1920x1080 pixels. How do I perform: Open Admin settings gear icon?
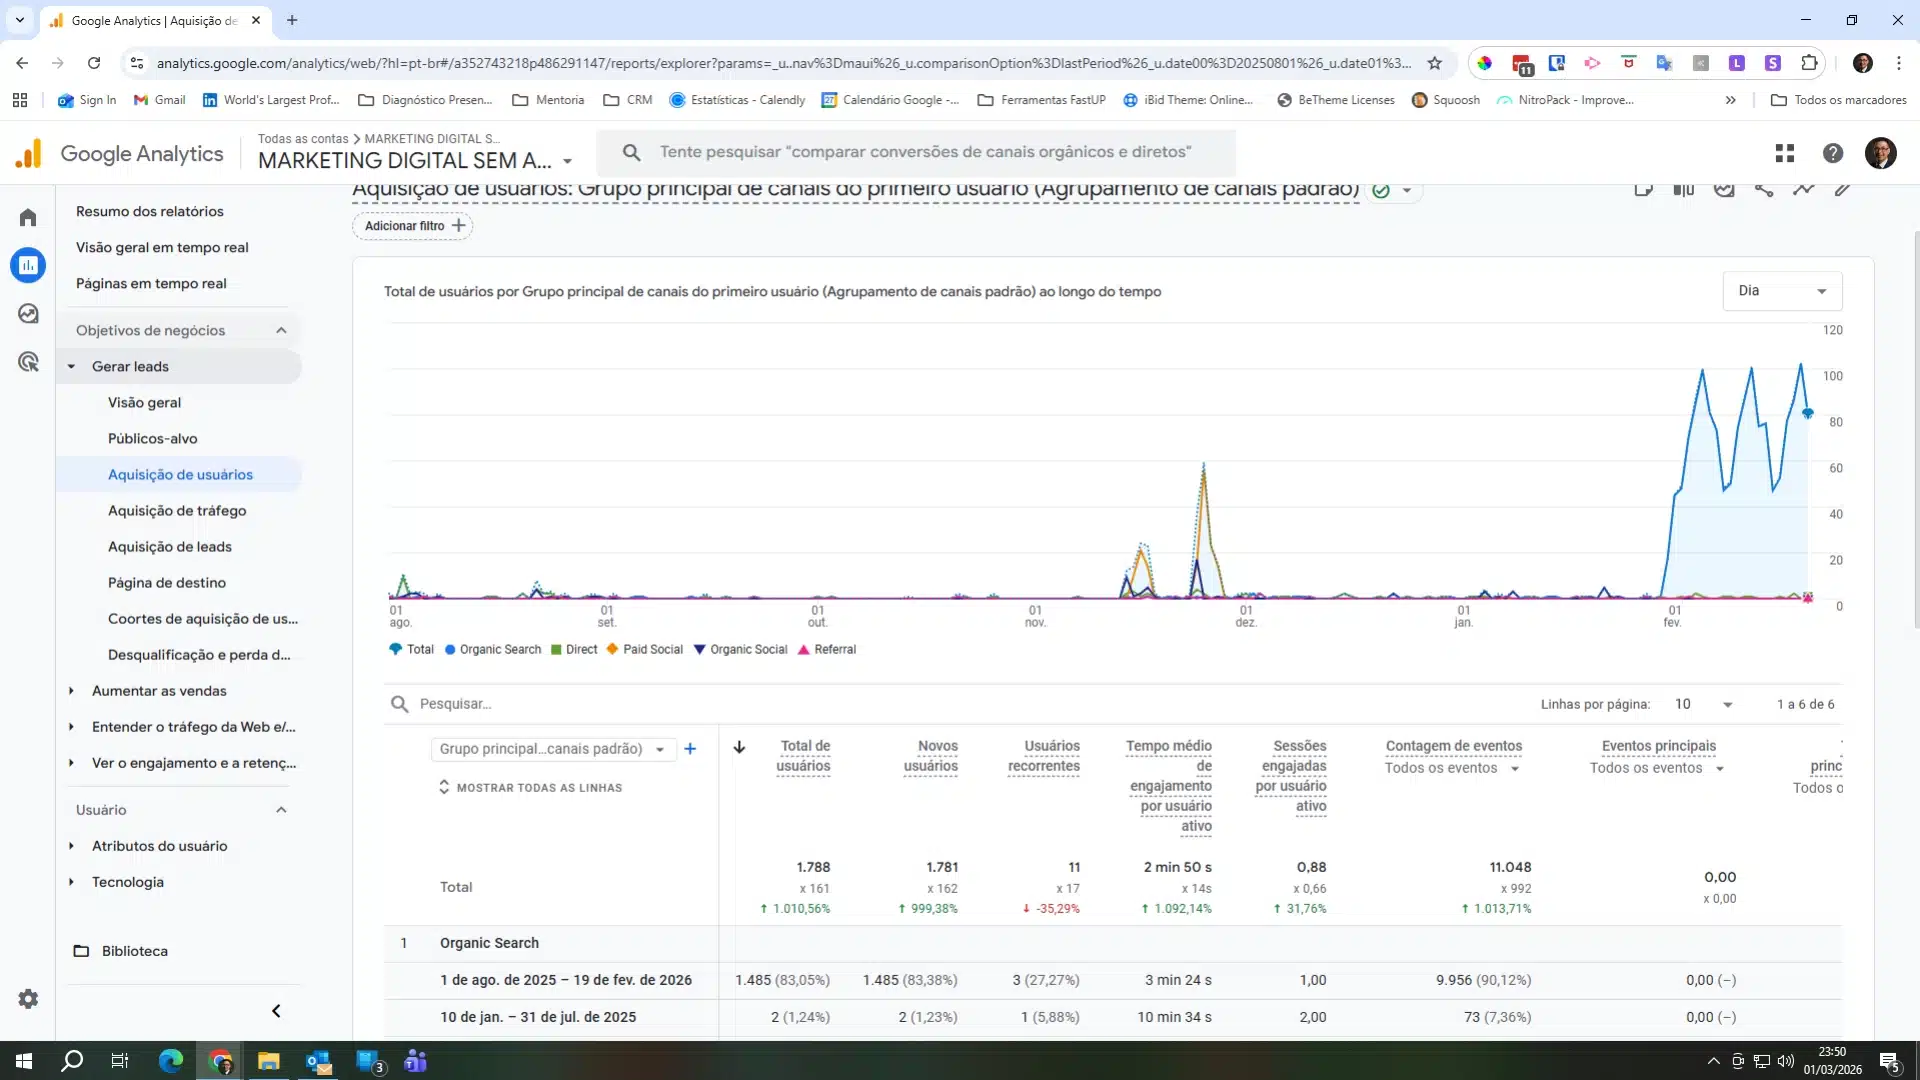pos(28,999)
